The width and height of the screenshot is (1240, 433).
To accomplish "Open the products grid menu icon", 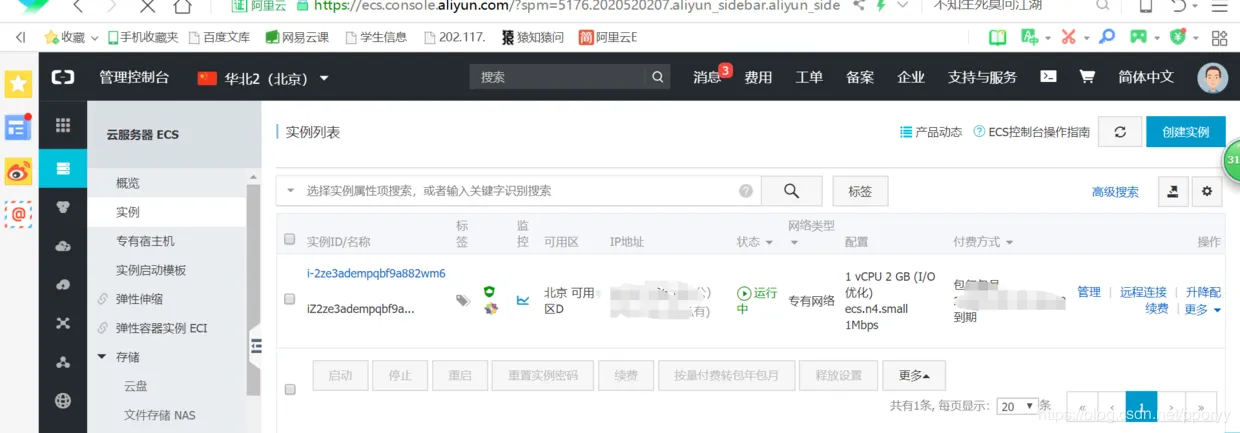I will tap(63, 125).
